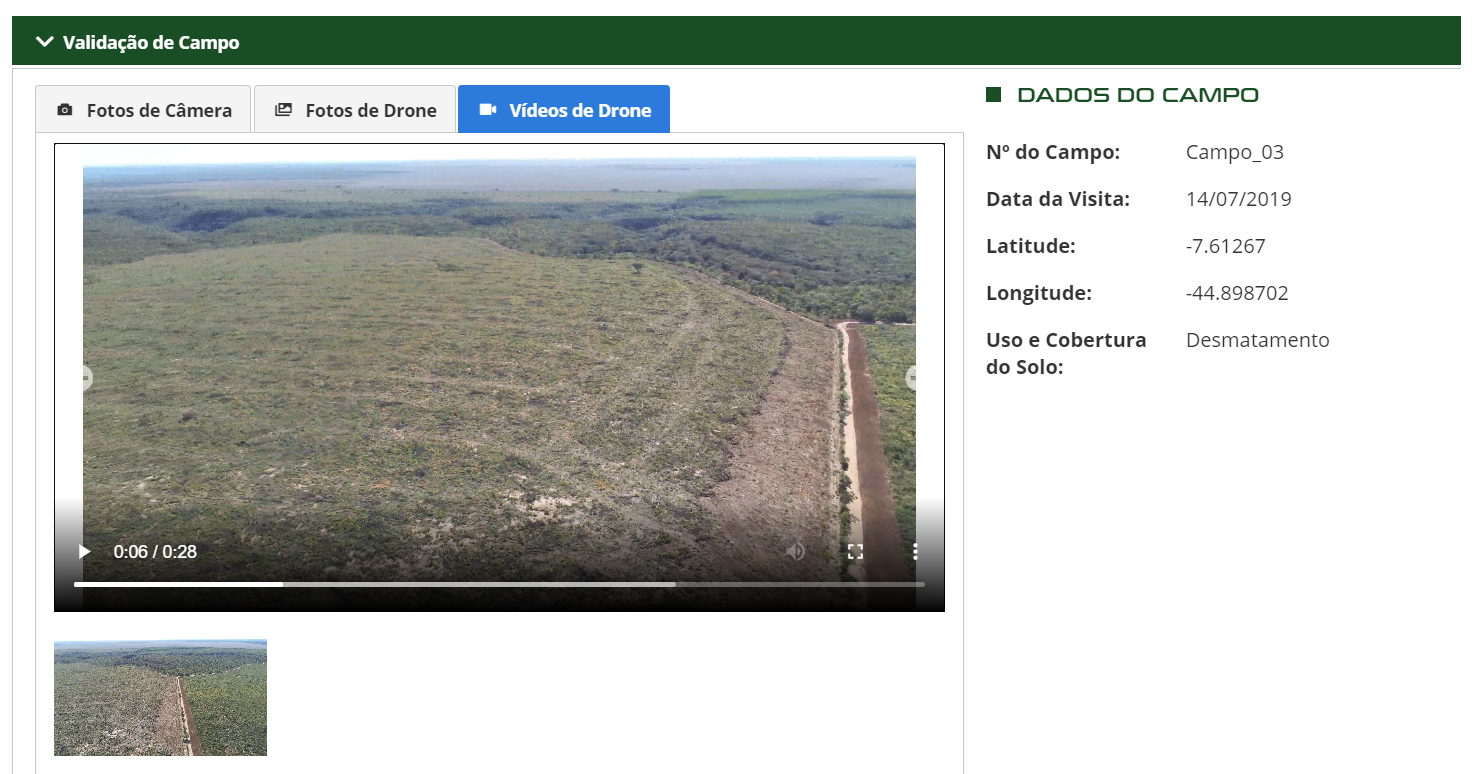Go to previous video with left arrow

point(85,378)
